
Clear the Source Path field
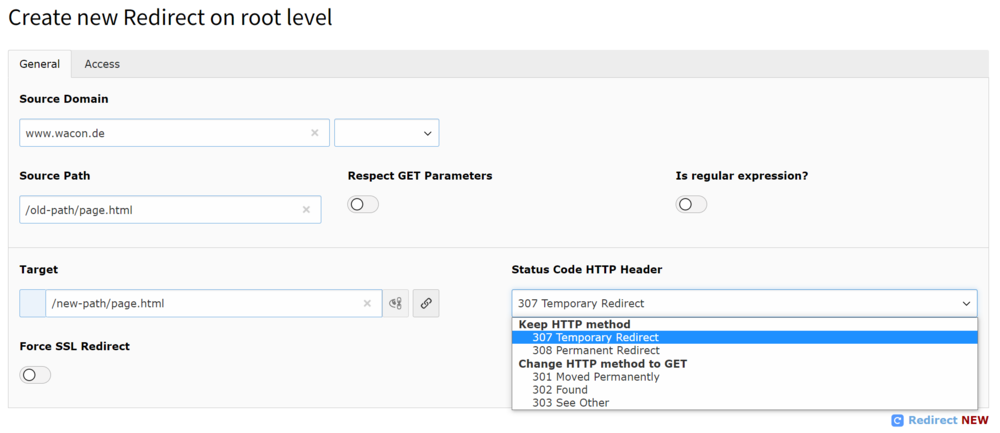306,210
